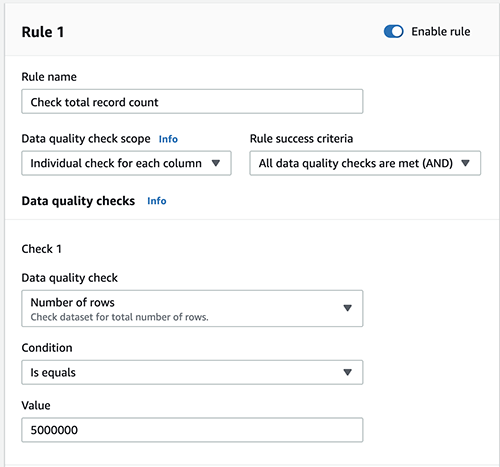Click the "Rule name" field label

49,77
